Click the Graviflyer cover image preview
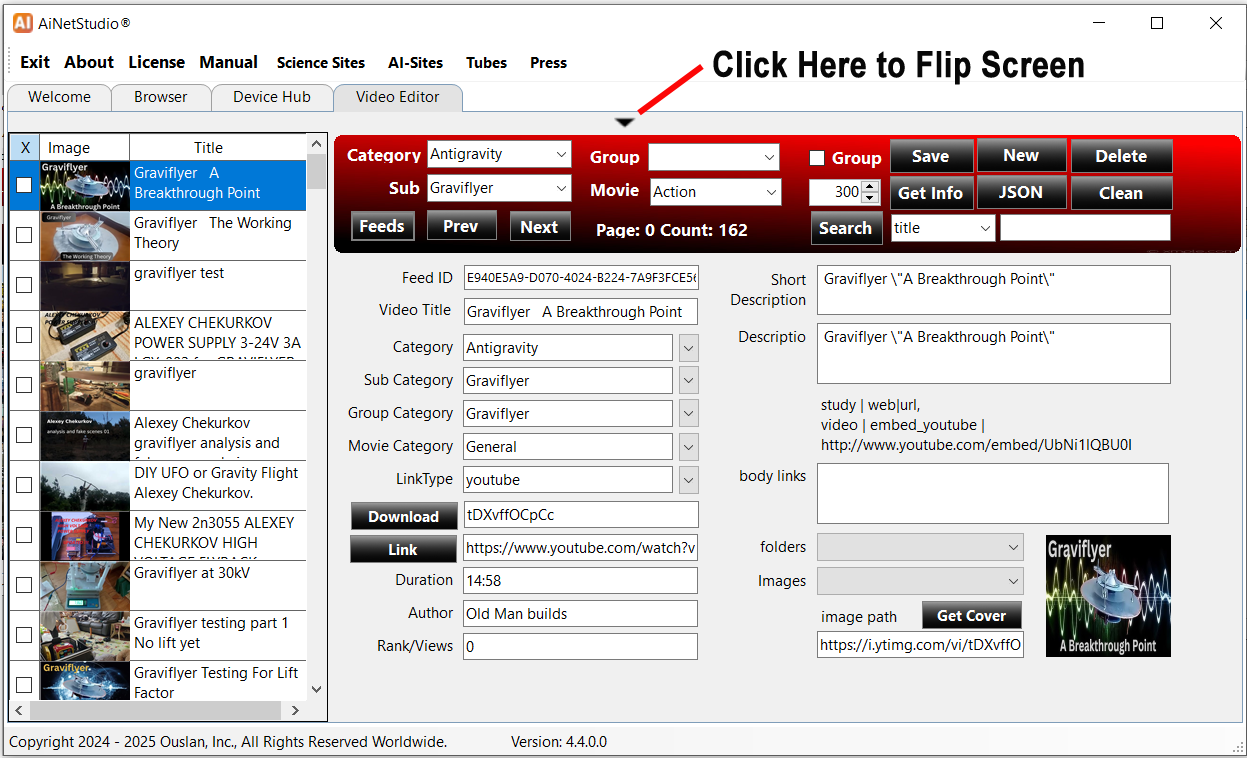The image size is (1247, 758). (1108, 596)
